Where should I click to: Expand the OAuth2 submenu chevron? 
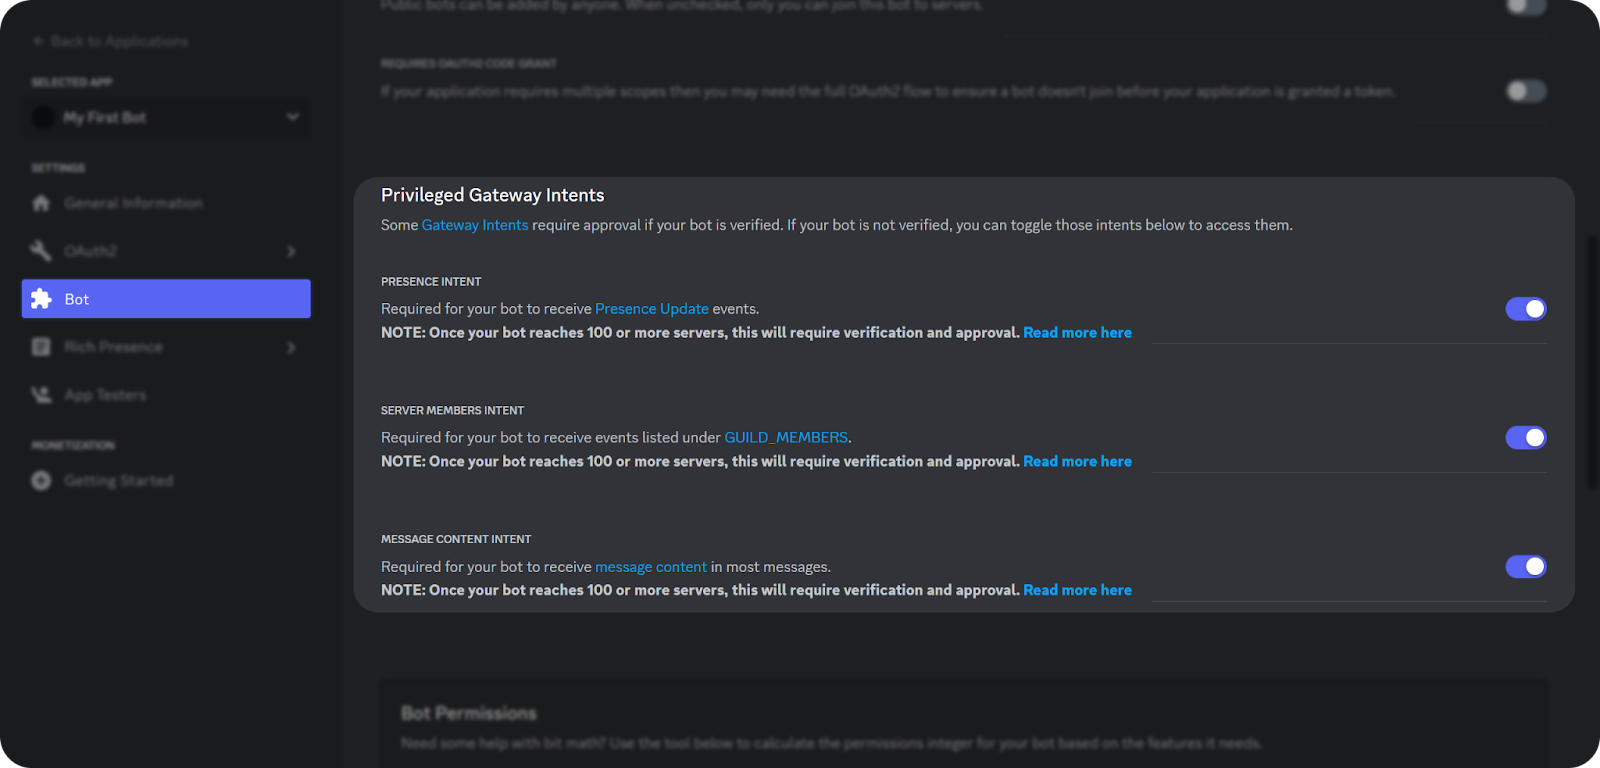pyautogui.click(x=291, y=251)
